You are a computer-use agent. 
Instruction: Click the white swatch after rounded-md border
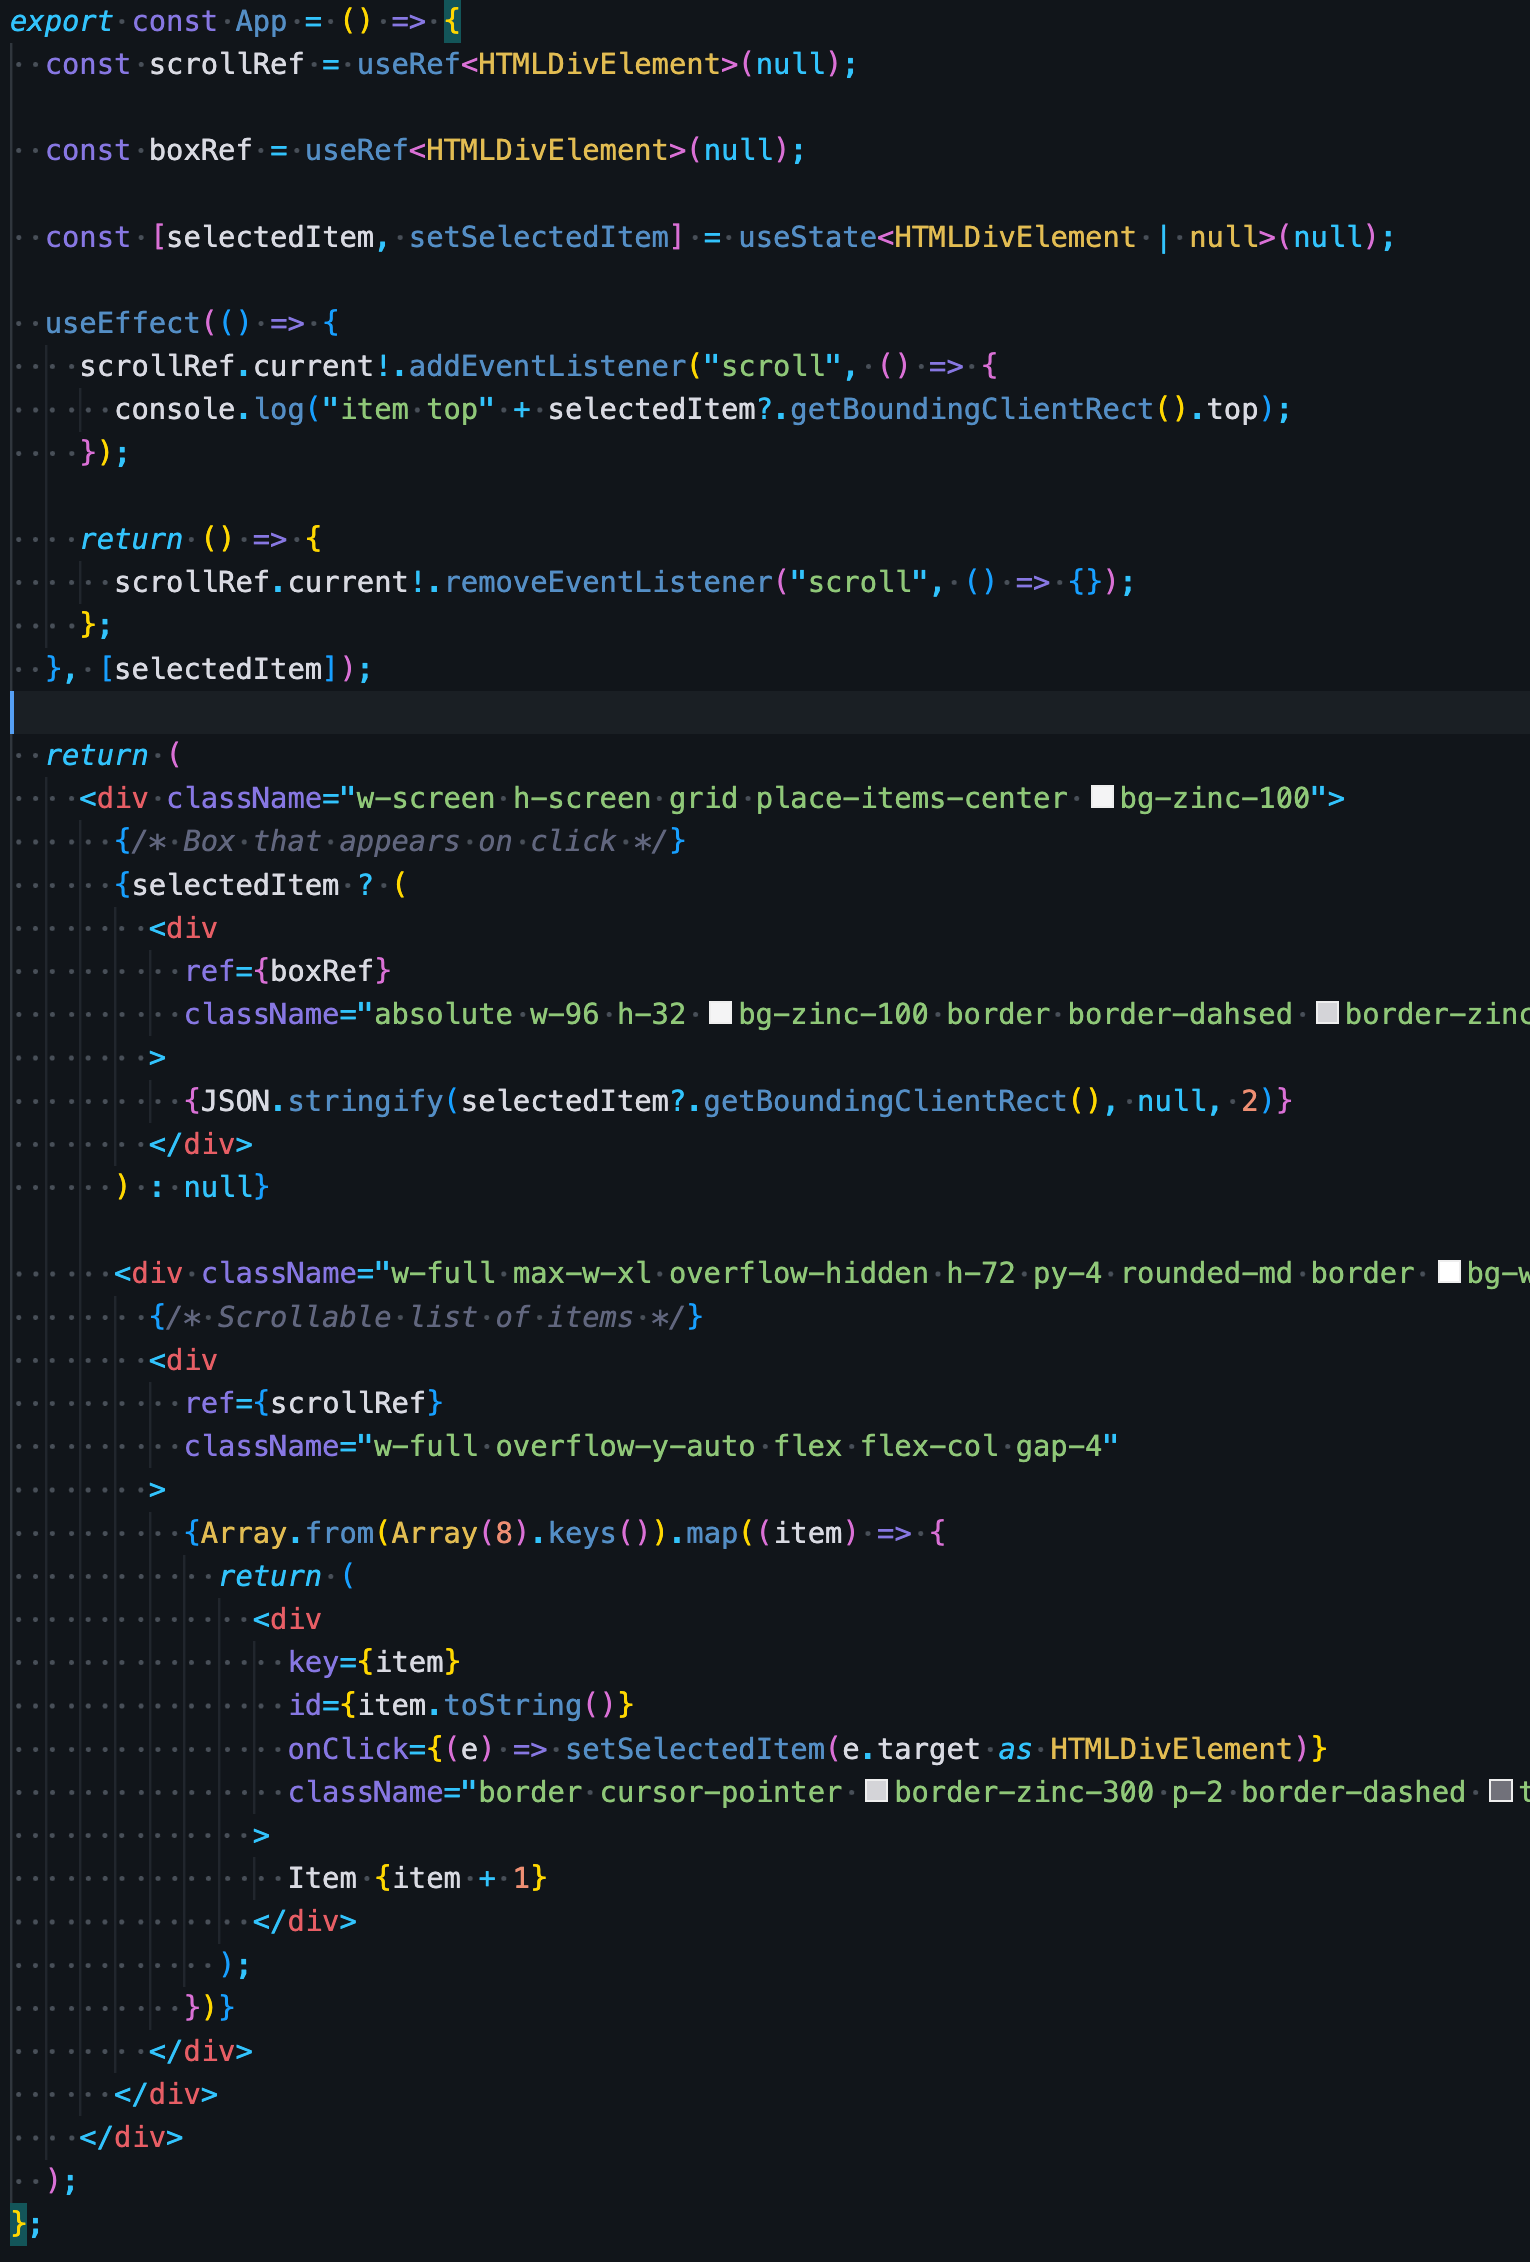(x=1449, y=1272)
